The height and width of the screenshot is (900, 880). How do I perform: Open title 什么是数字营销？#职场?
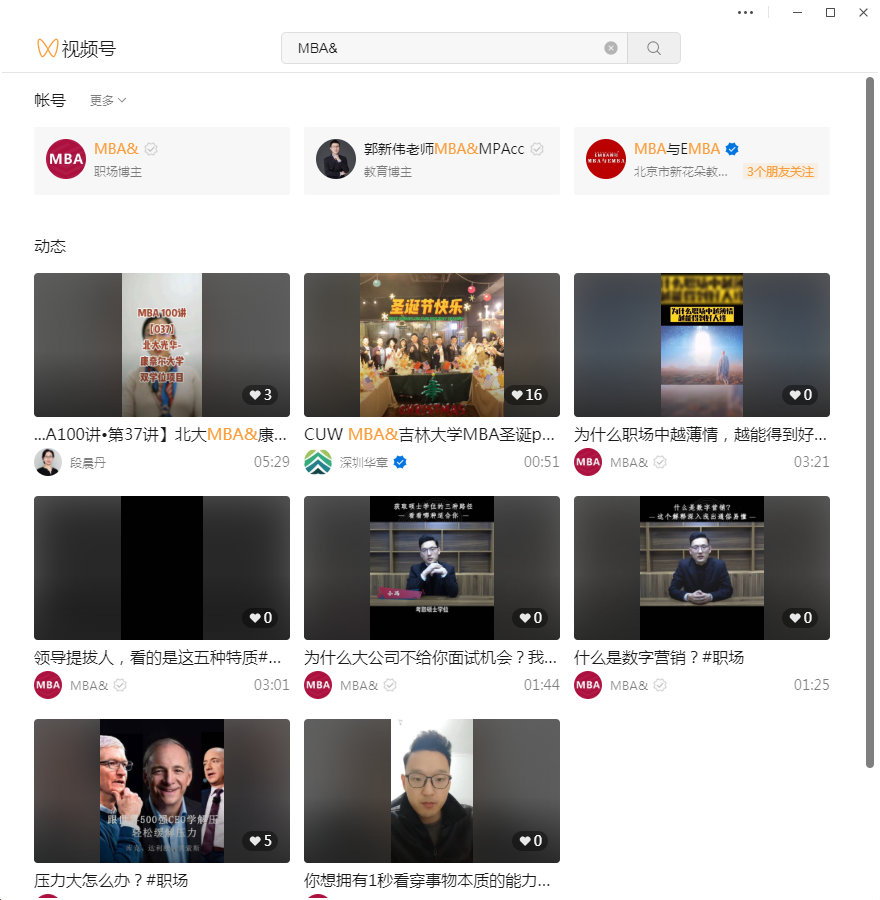click(659, 657)
